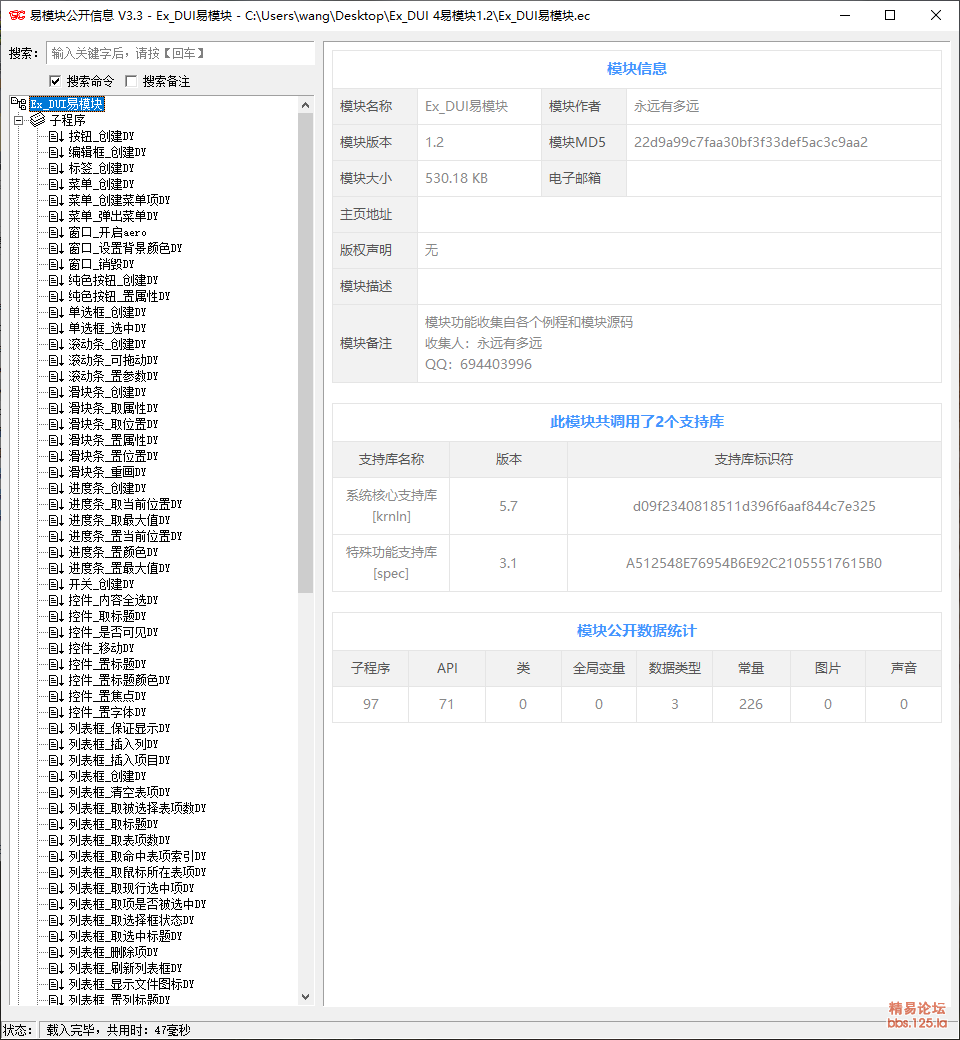The image size is (960, 1040).
Task: Click the app icon in the title bar
Action: pos(17,15)
